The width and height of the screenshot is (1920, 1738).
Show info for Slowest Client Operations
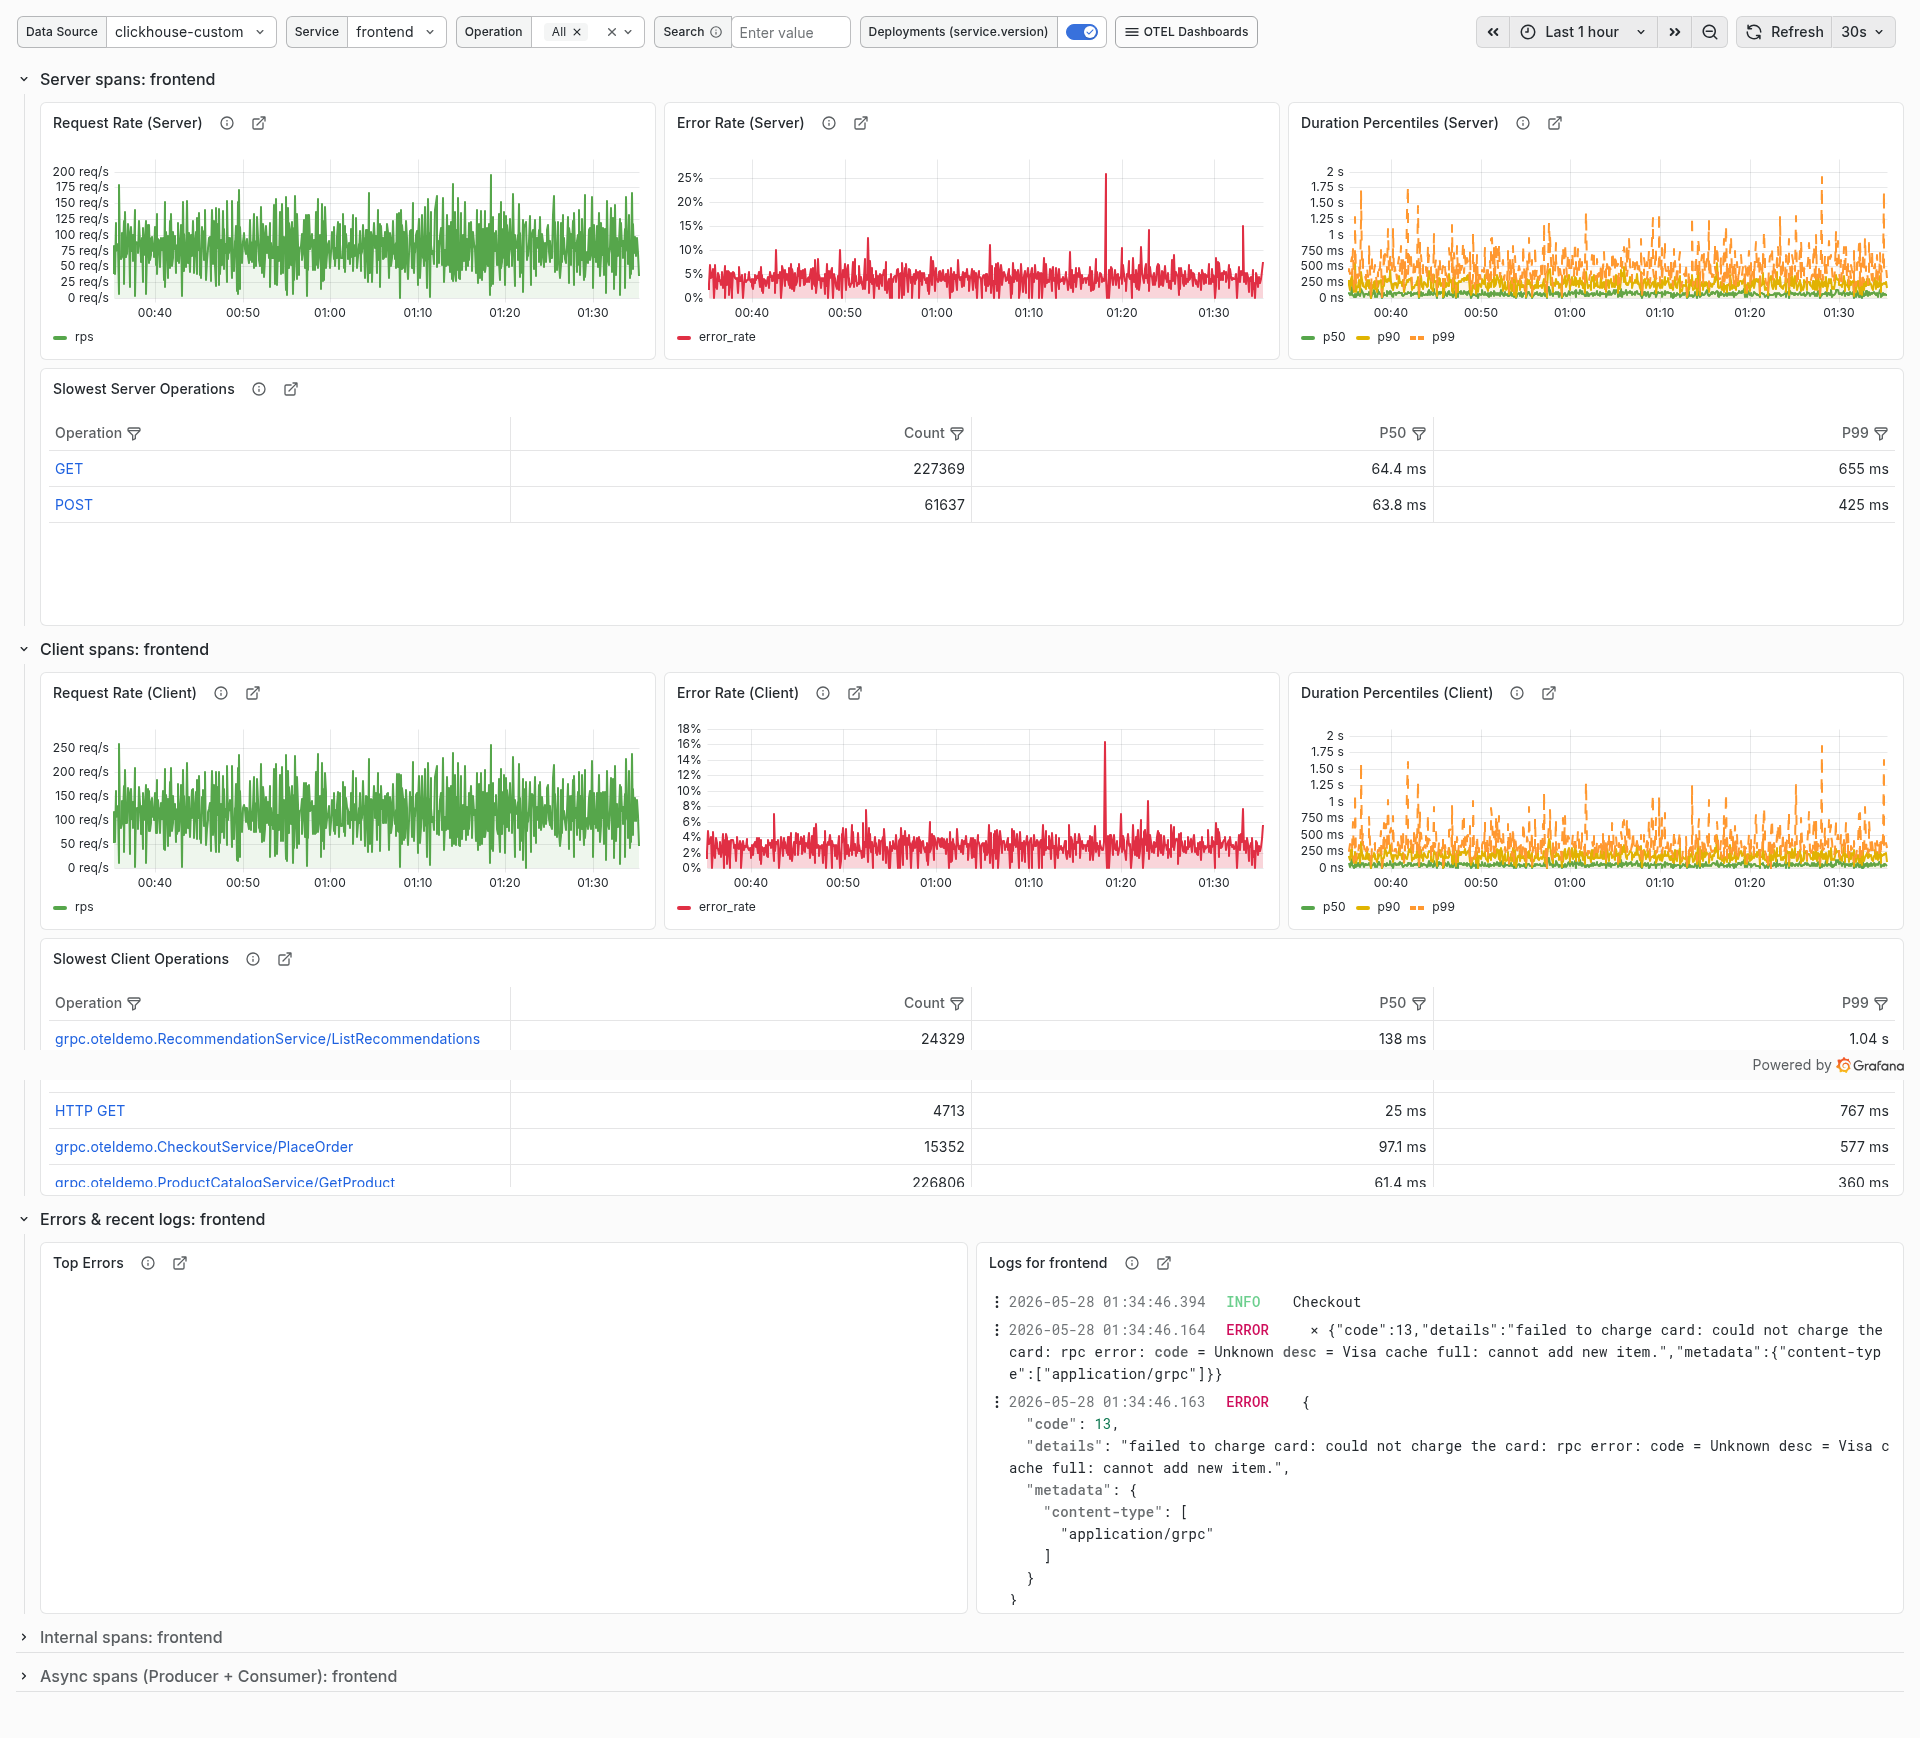click(253, 959)
